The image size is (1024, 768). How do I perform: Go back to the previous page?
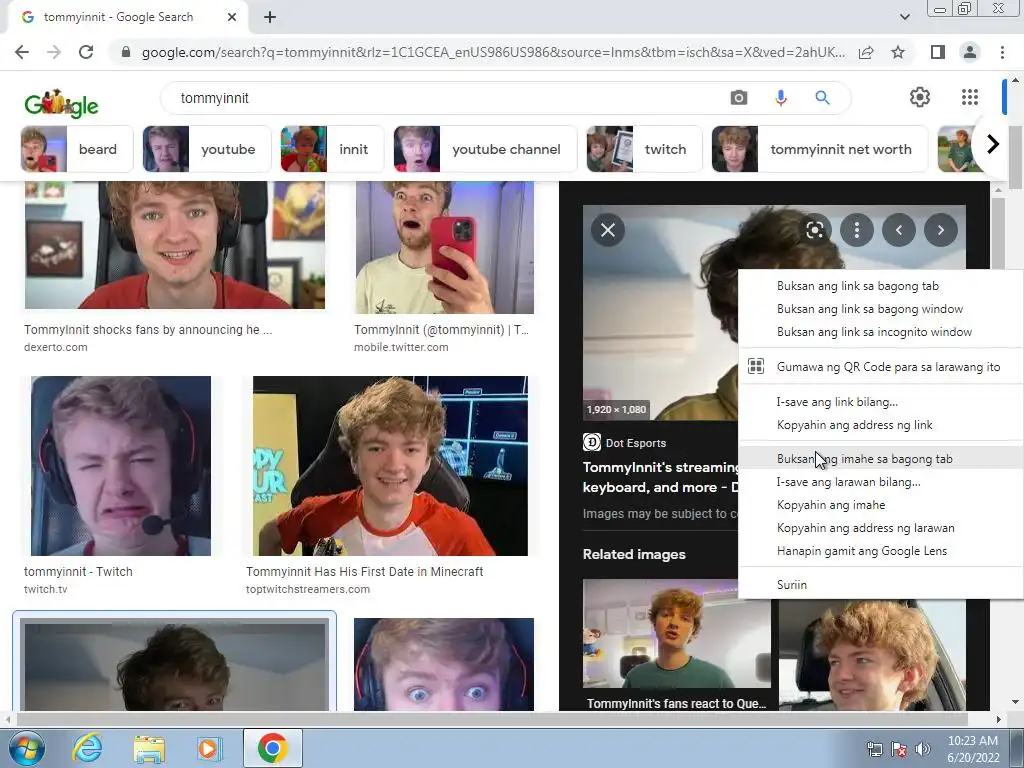[22, 52]
